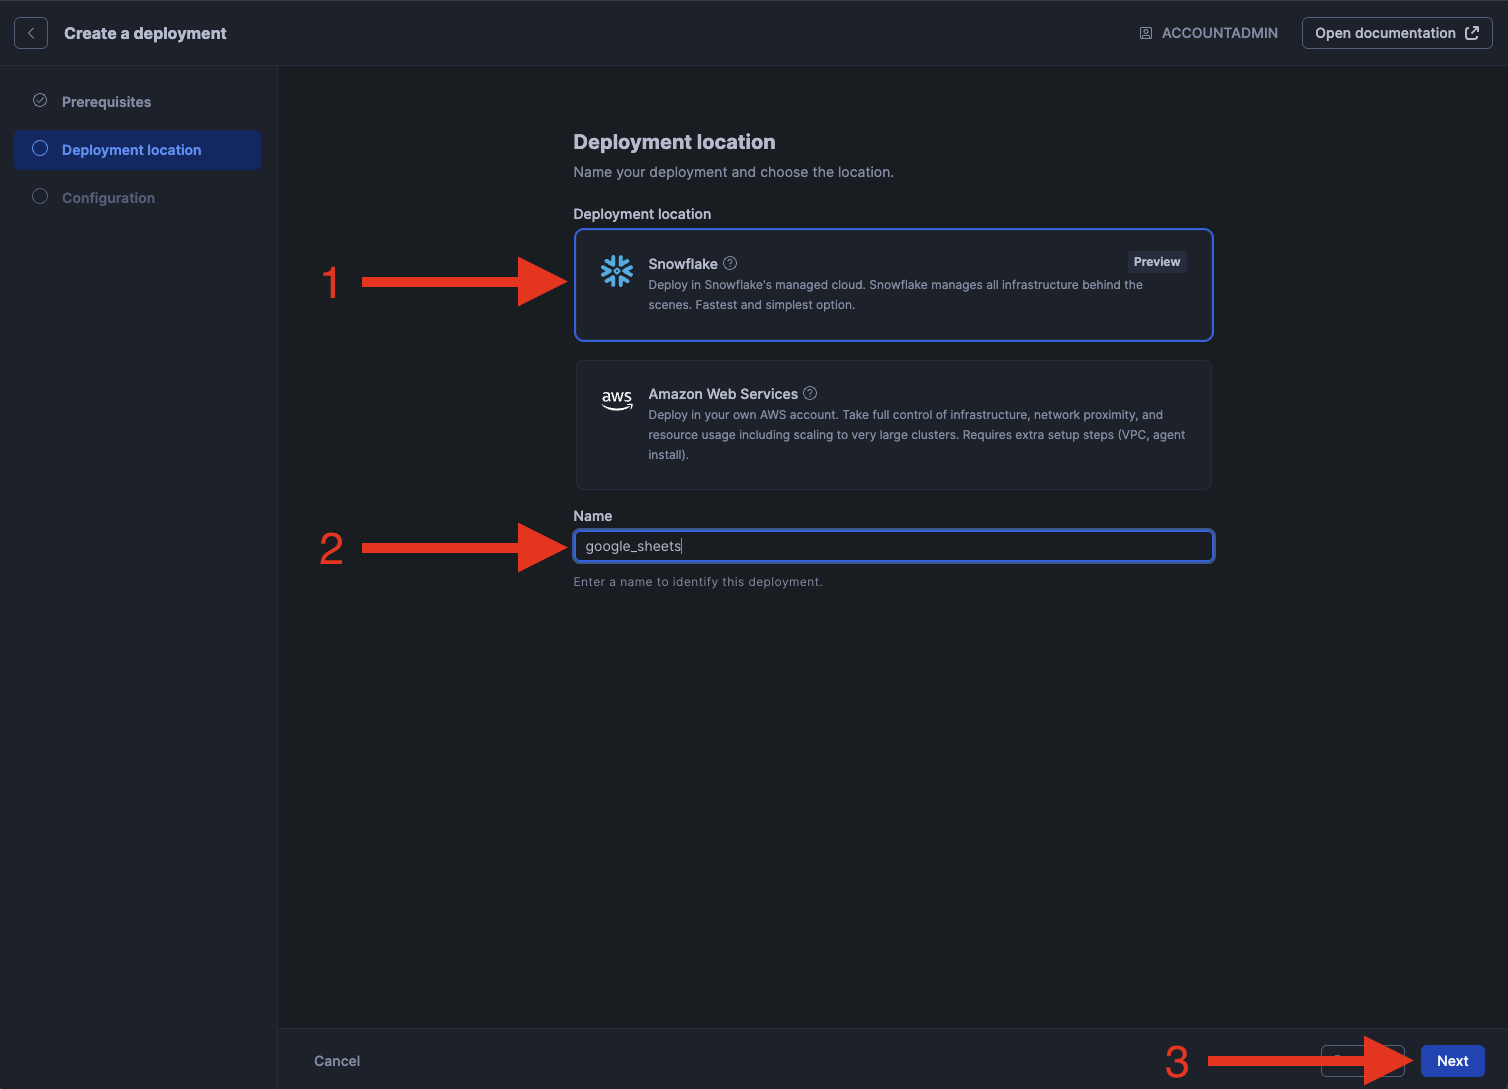Click the ACCOUNTADMIN role user icon

pos(1146,33)
